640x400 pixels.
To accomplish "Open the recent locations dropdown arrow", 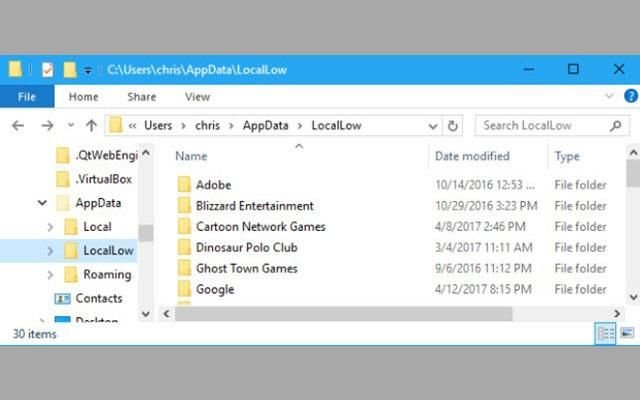I will (x=71, y=125).
